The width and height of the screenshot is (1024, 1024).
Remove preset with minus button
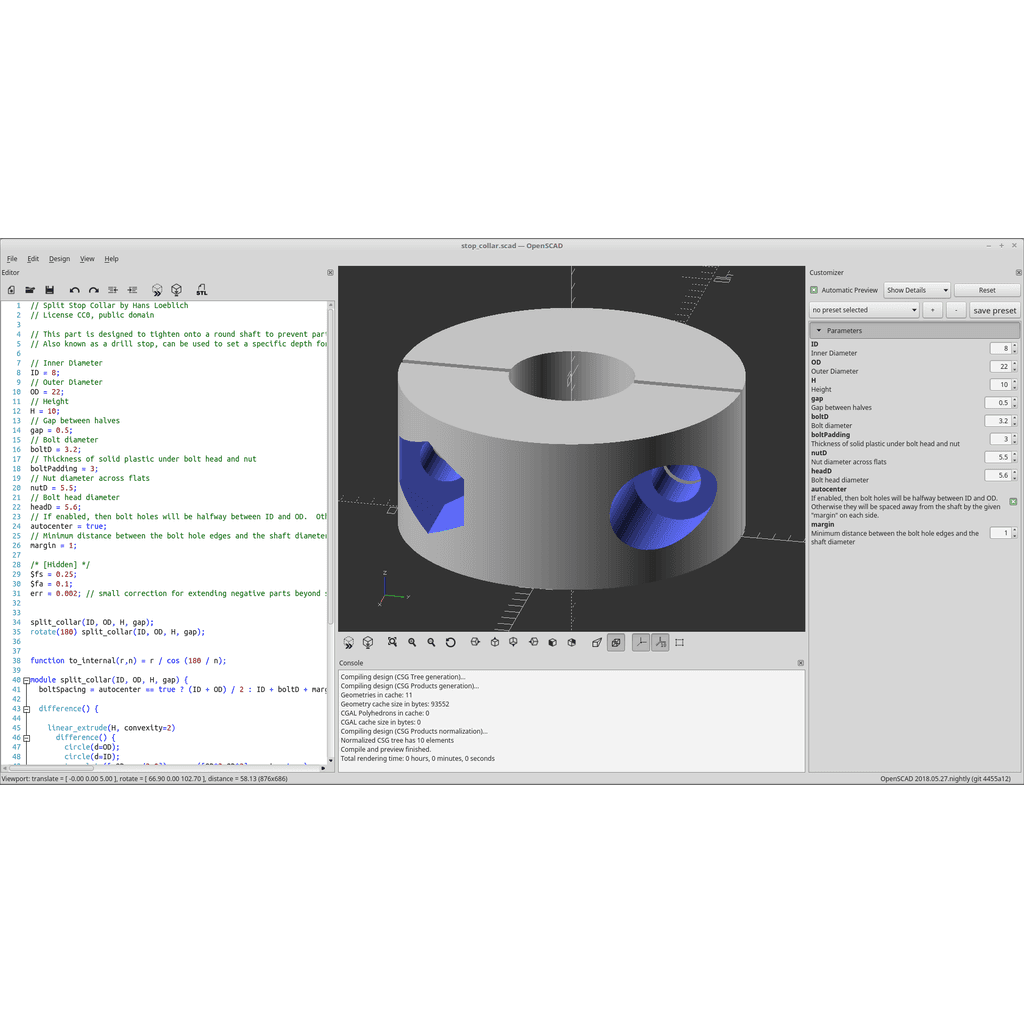point(956,310)
